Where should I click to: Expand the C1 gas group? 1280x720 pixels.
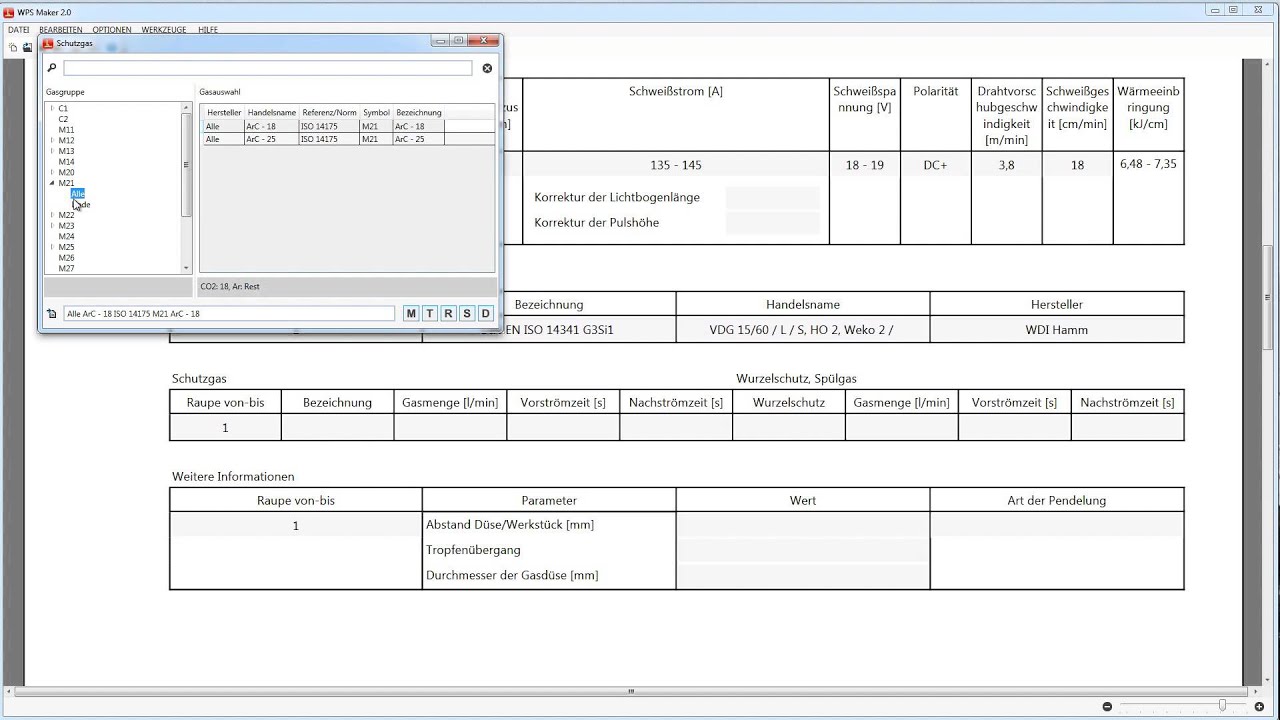(52, 108)
